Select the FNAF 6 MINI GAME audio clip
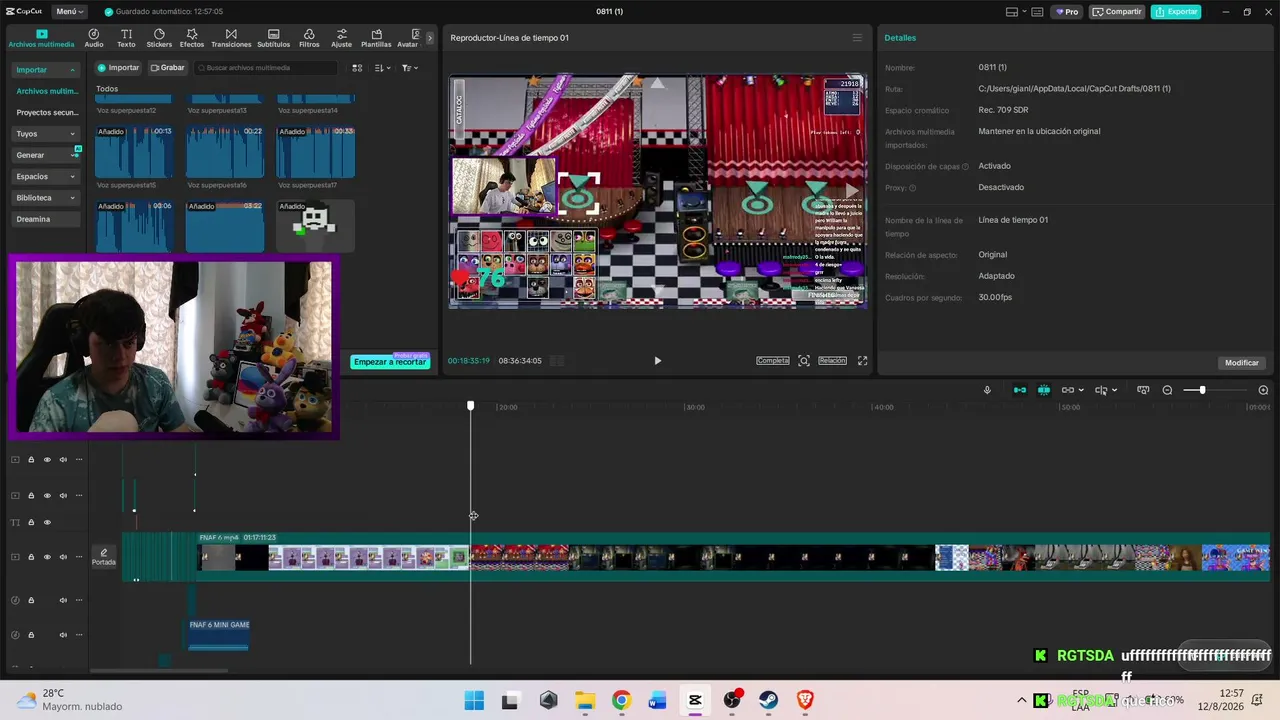This screenshot has height=720, width=1280. (x=219, y=634)
